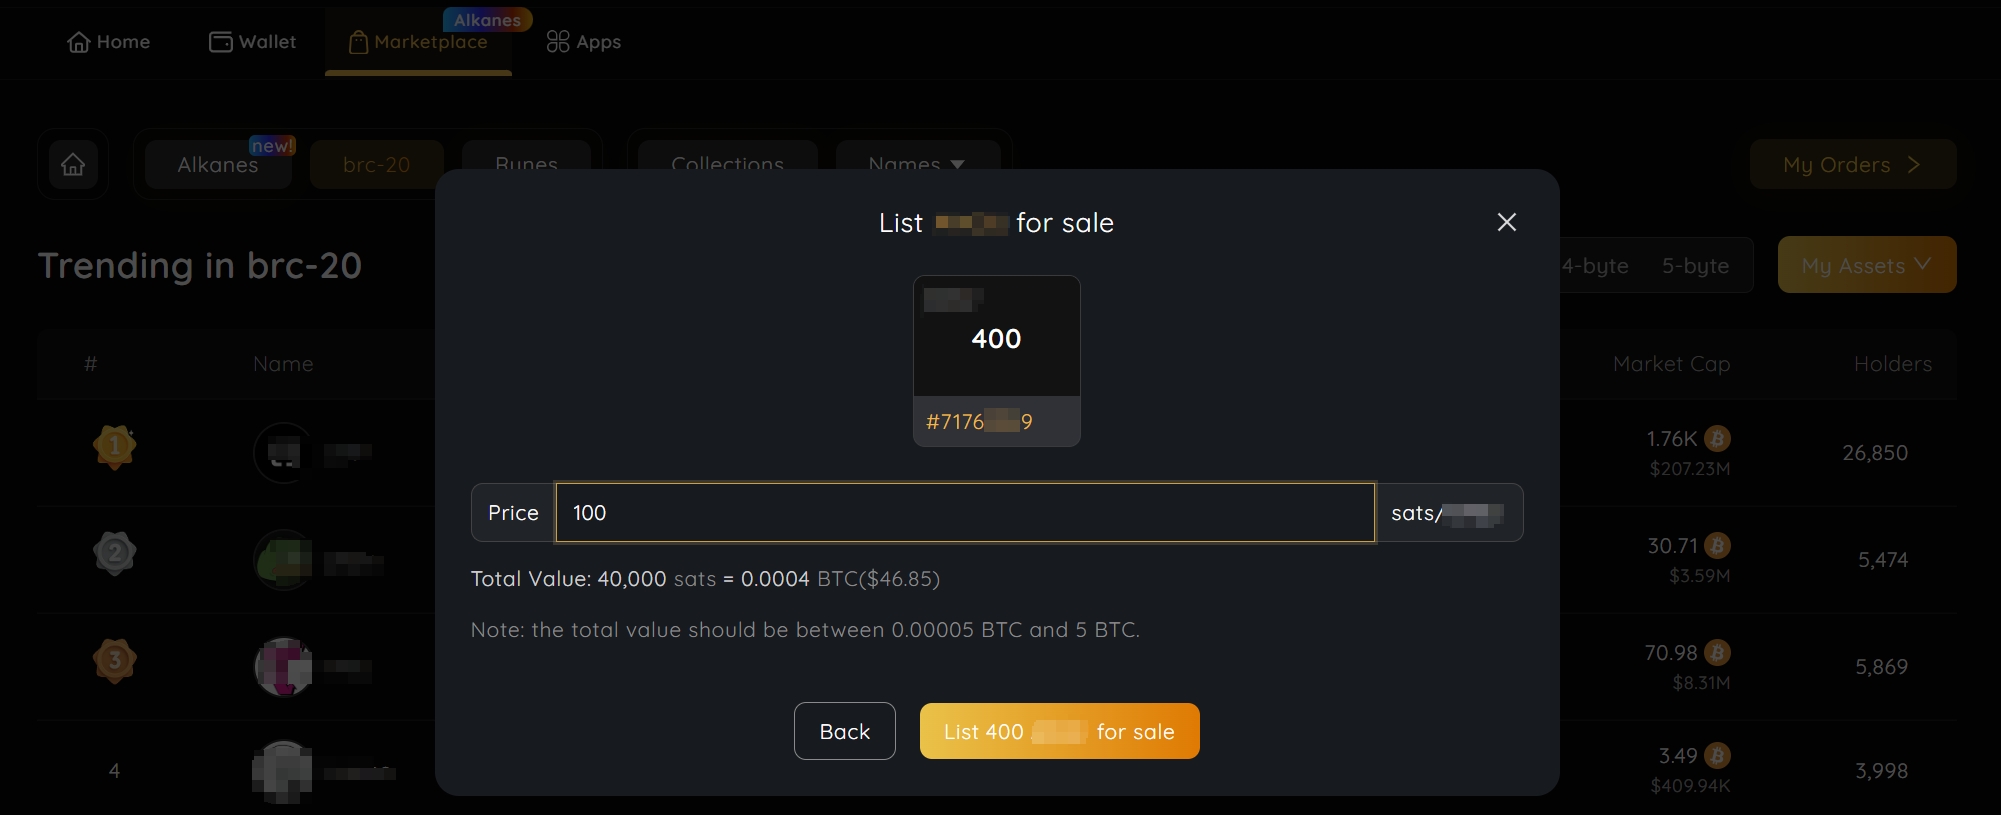Screen dimensions: 2001x815
Task: Click the Bitcoin icon next to 1.76K
Action: coord(1717,439)
